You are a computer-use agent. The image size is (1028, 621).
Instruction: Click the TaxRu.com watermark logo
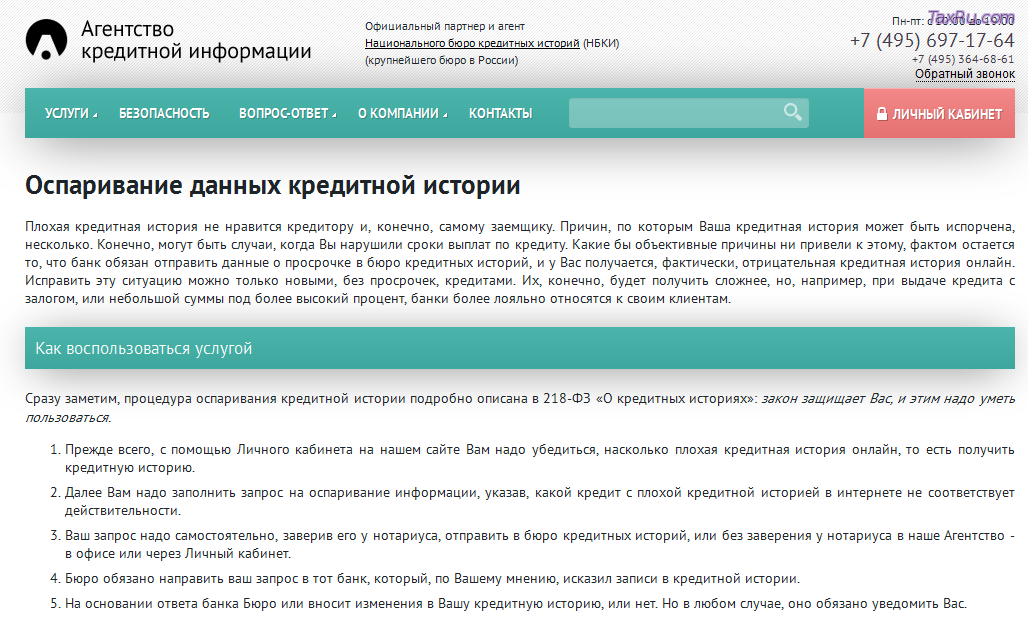pyautogui.click(x=970, y=15)
